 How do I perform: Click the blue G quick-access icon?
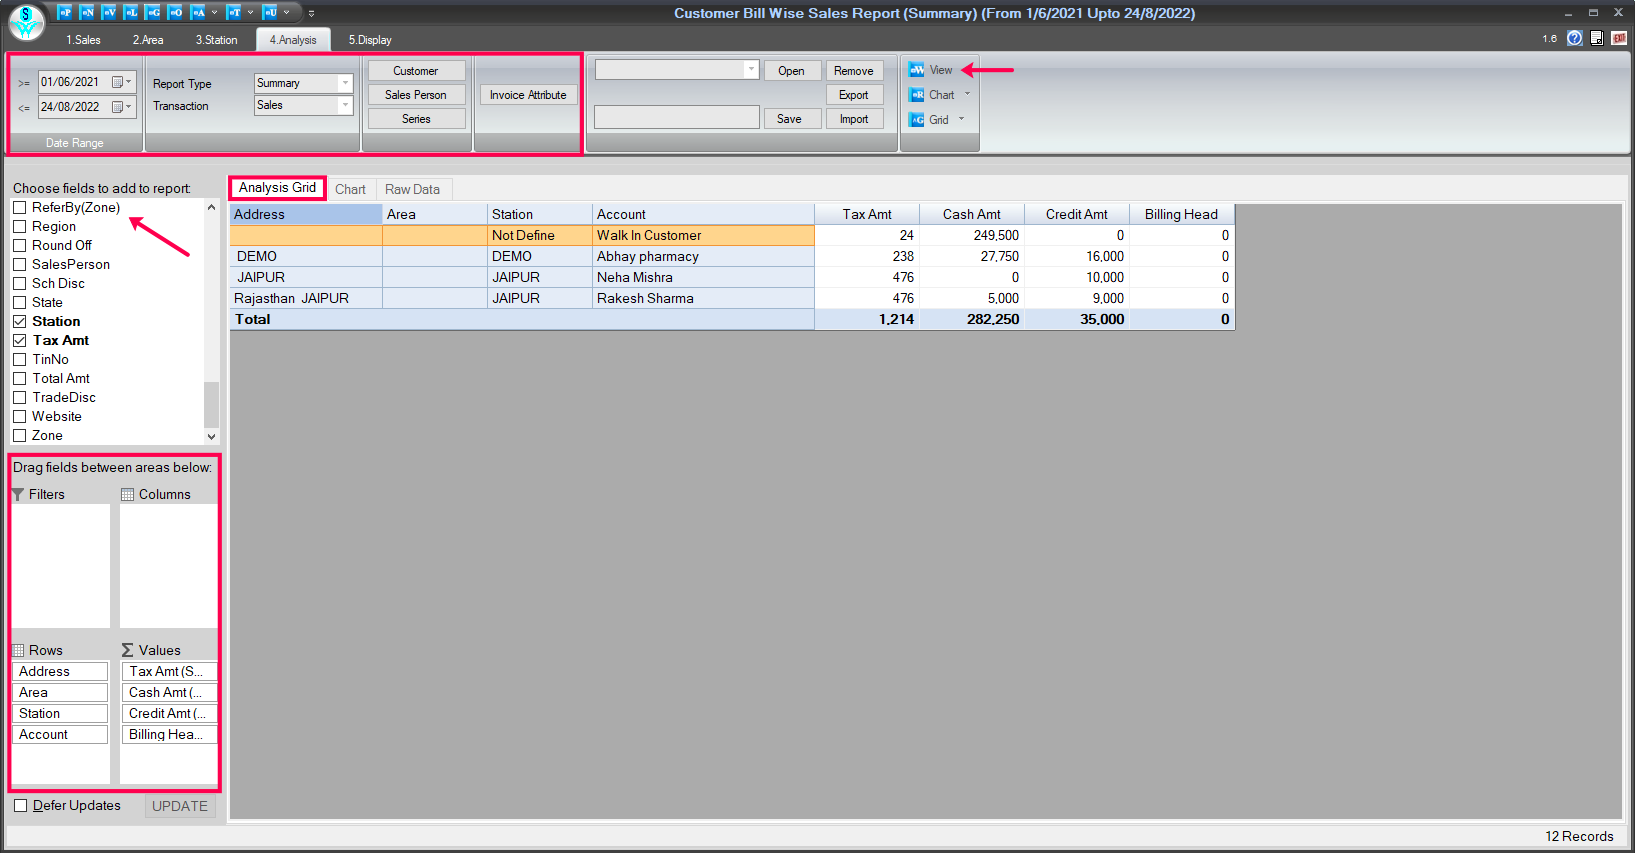click(x=153, y=12)
